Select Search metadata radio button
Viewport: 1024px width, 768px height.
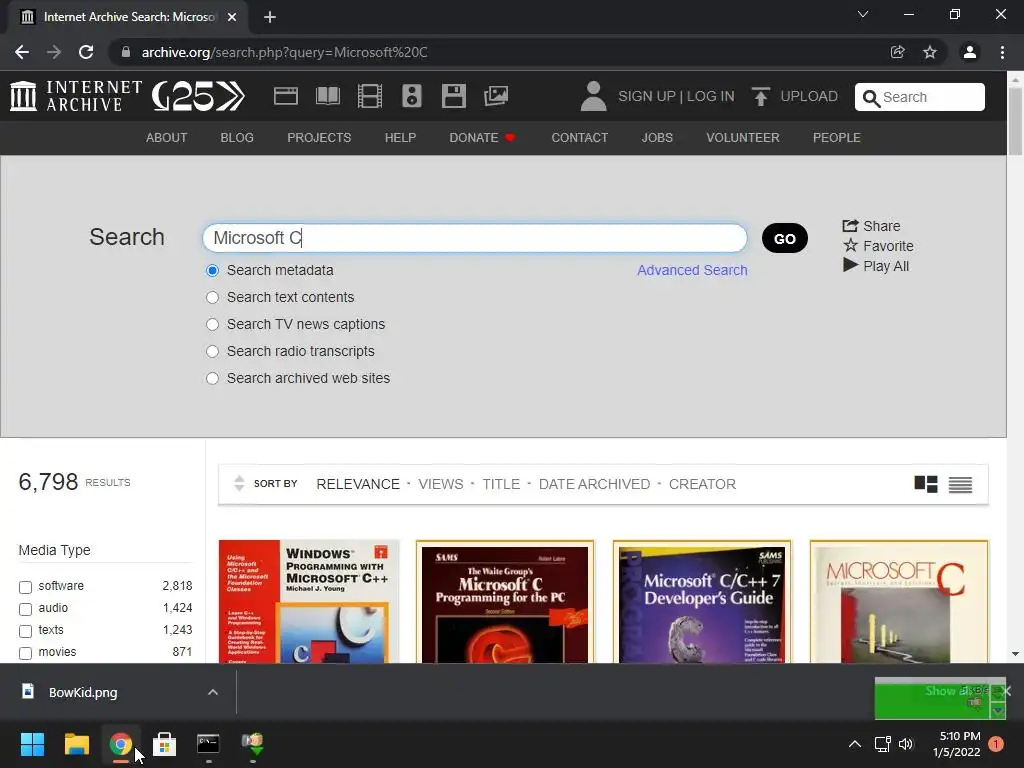[x=212, y=270]
